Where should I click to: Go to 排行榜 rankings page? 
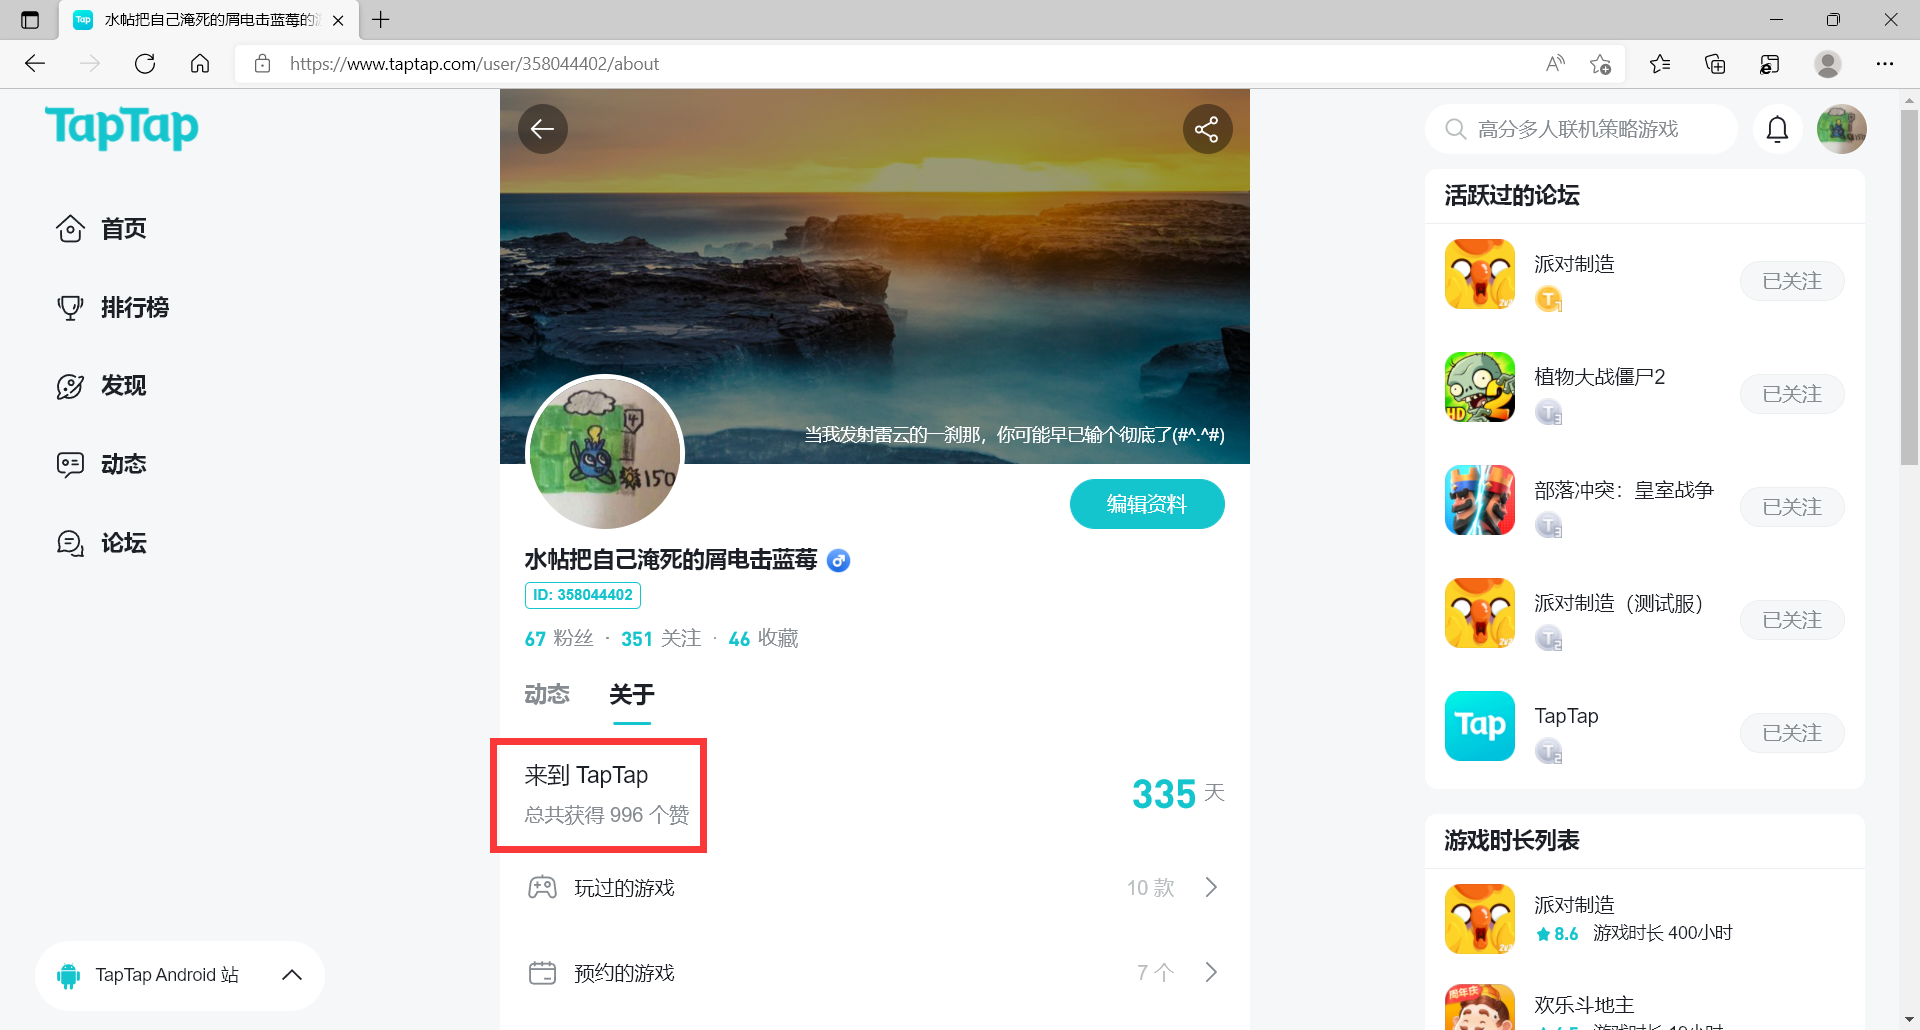point(112,307)
